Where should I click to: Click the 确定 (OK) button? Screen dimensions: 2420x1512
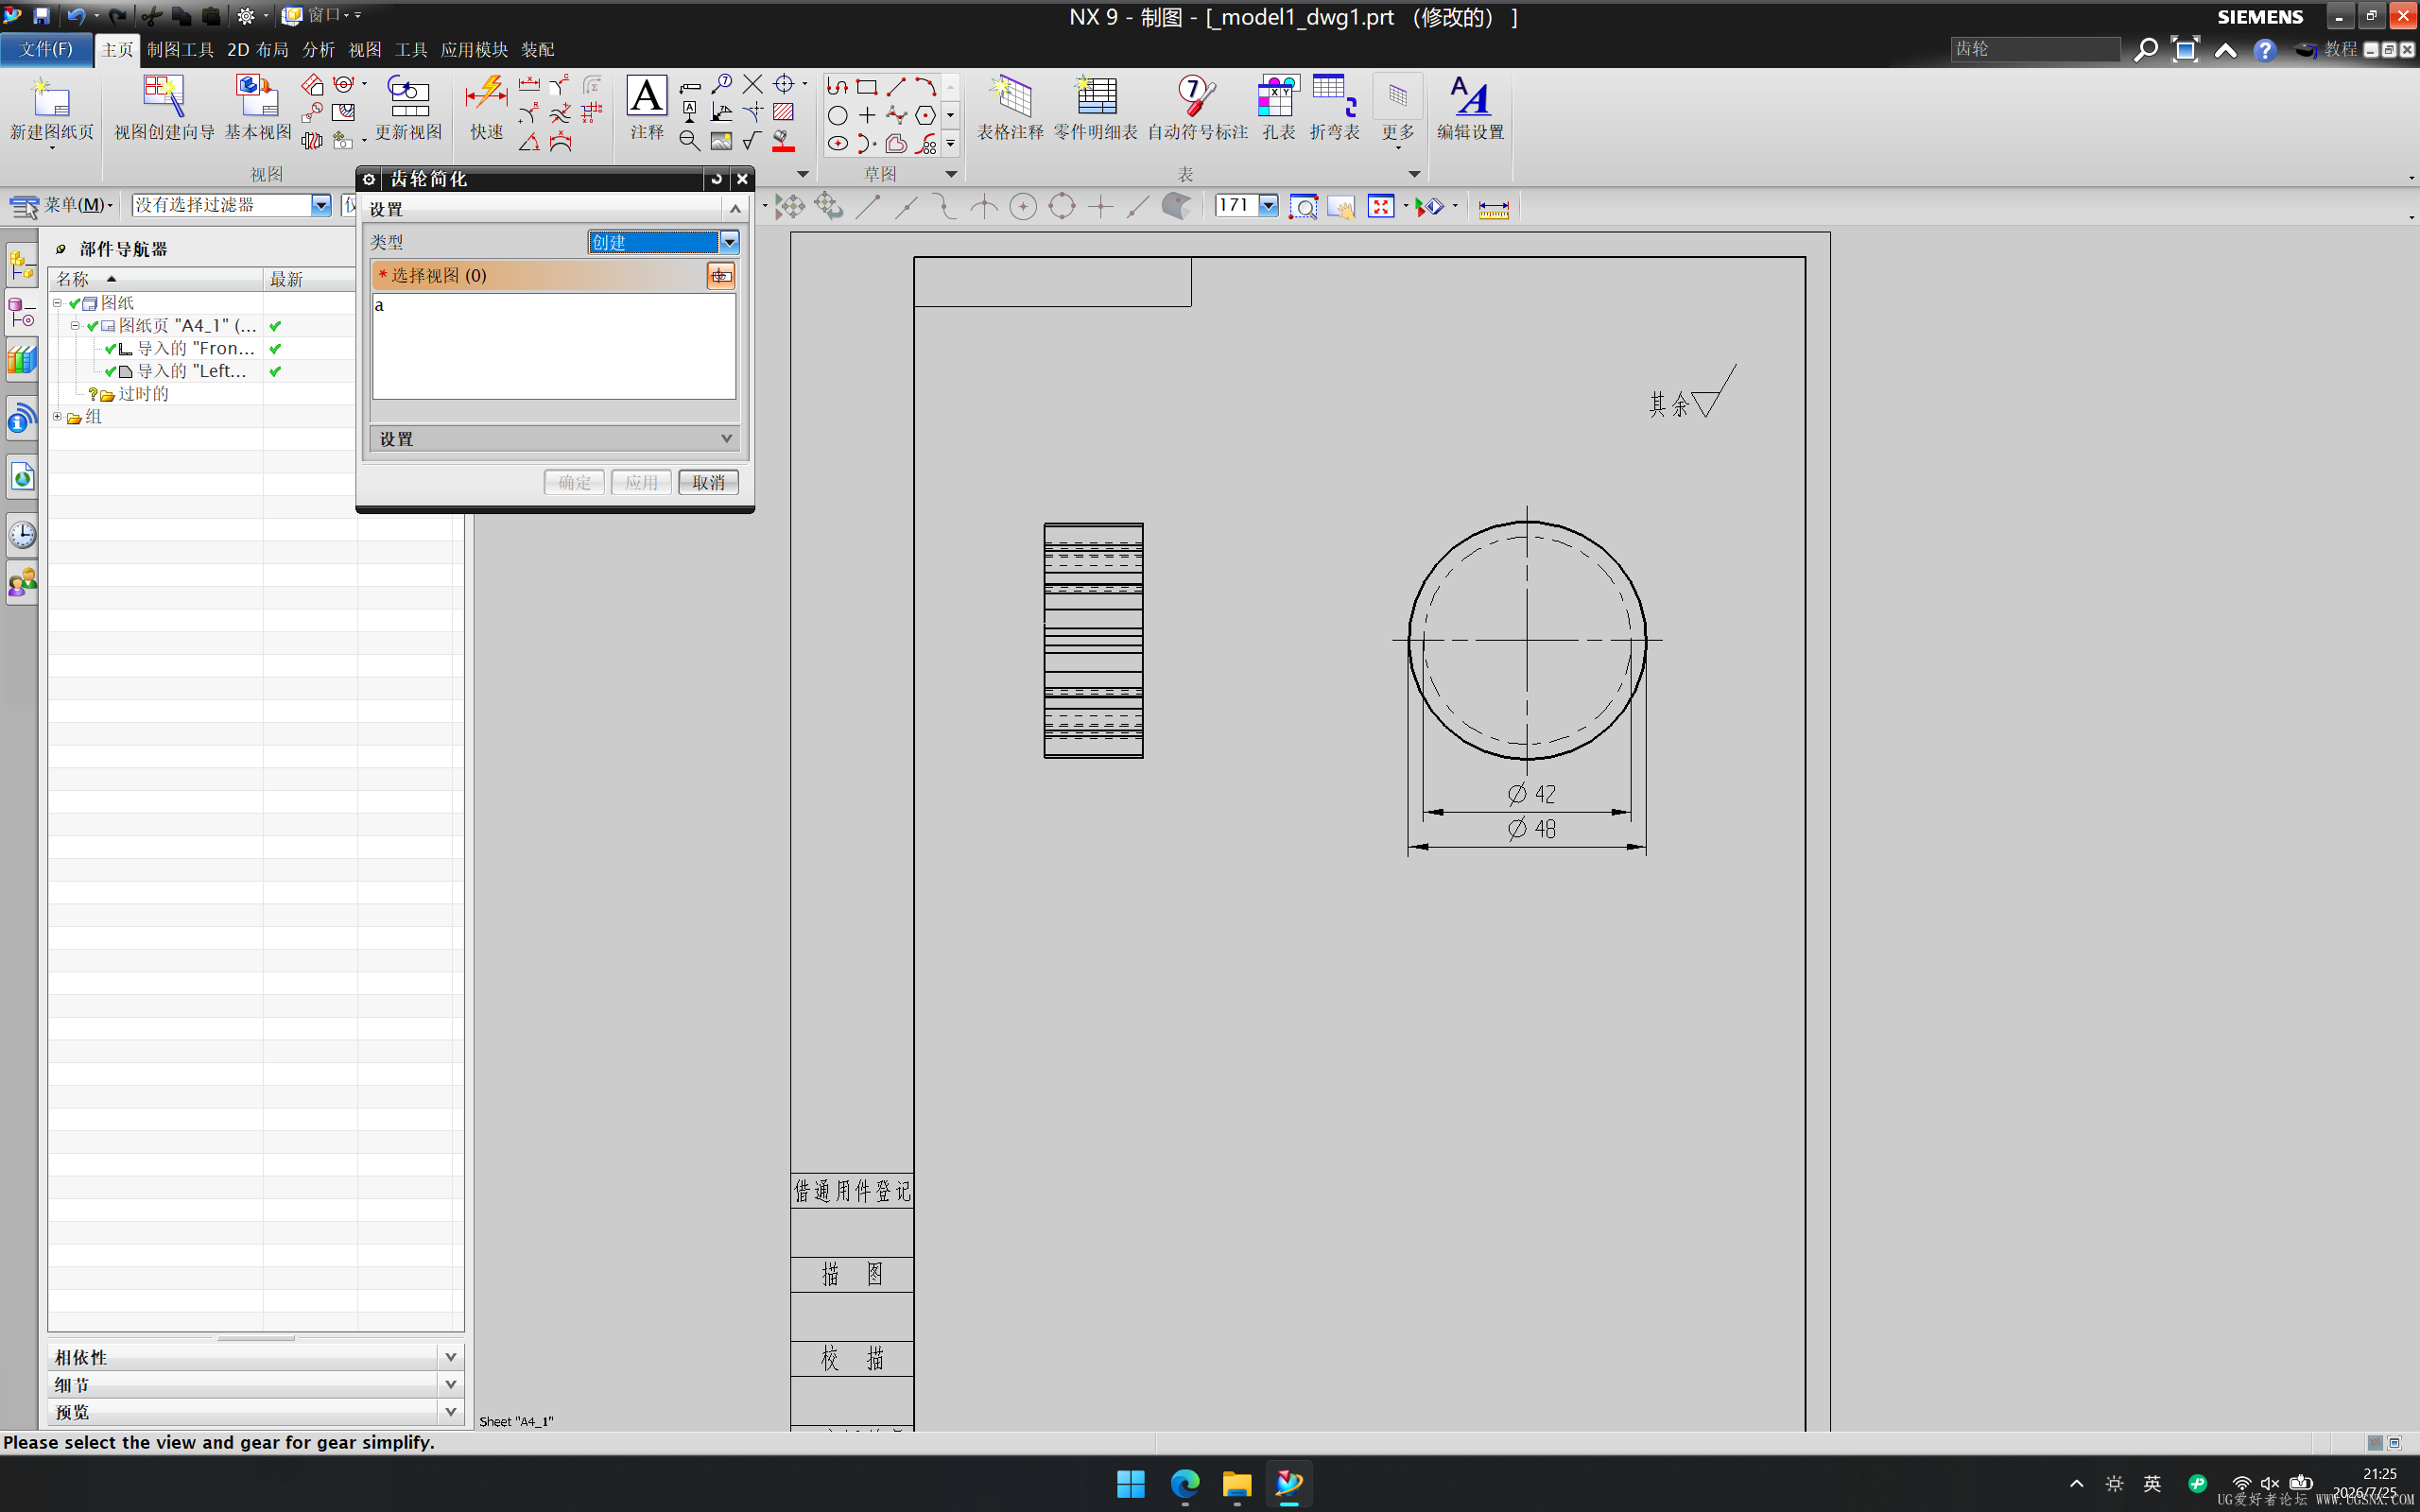574,483
